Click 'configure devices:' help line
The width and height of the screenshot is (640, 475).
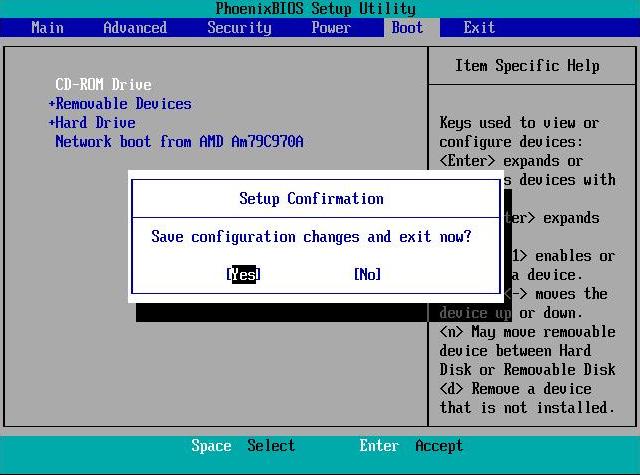511,142
